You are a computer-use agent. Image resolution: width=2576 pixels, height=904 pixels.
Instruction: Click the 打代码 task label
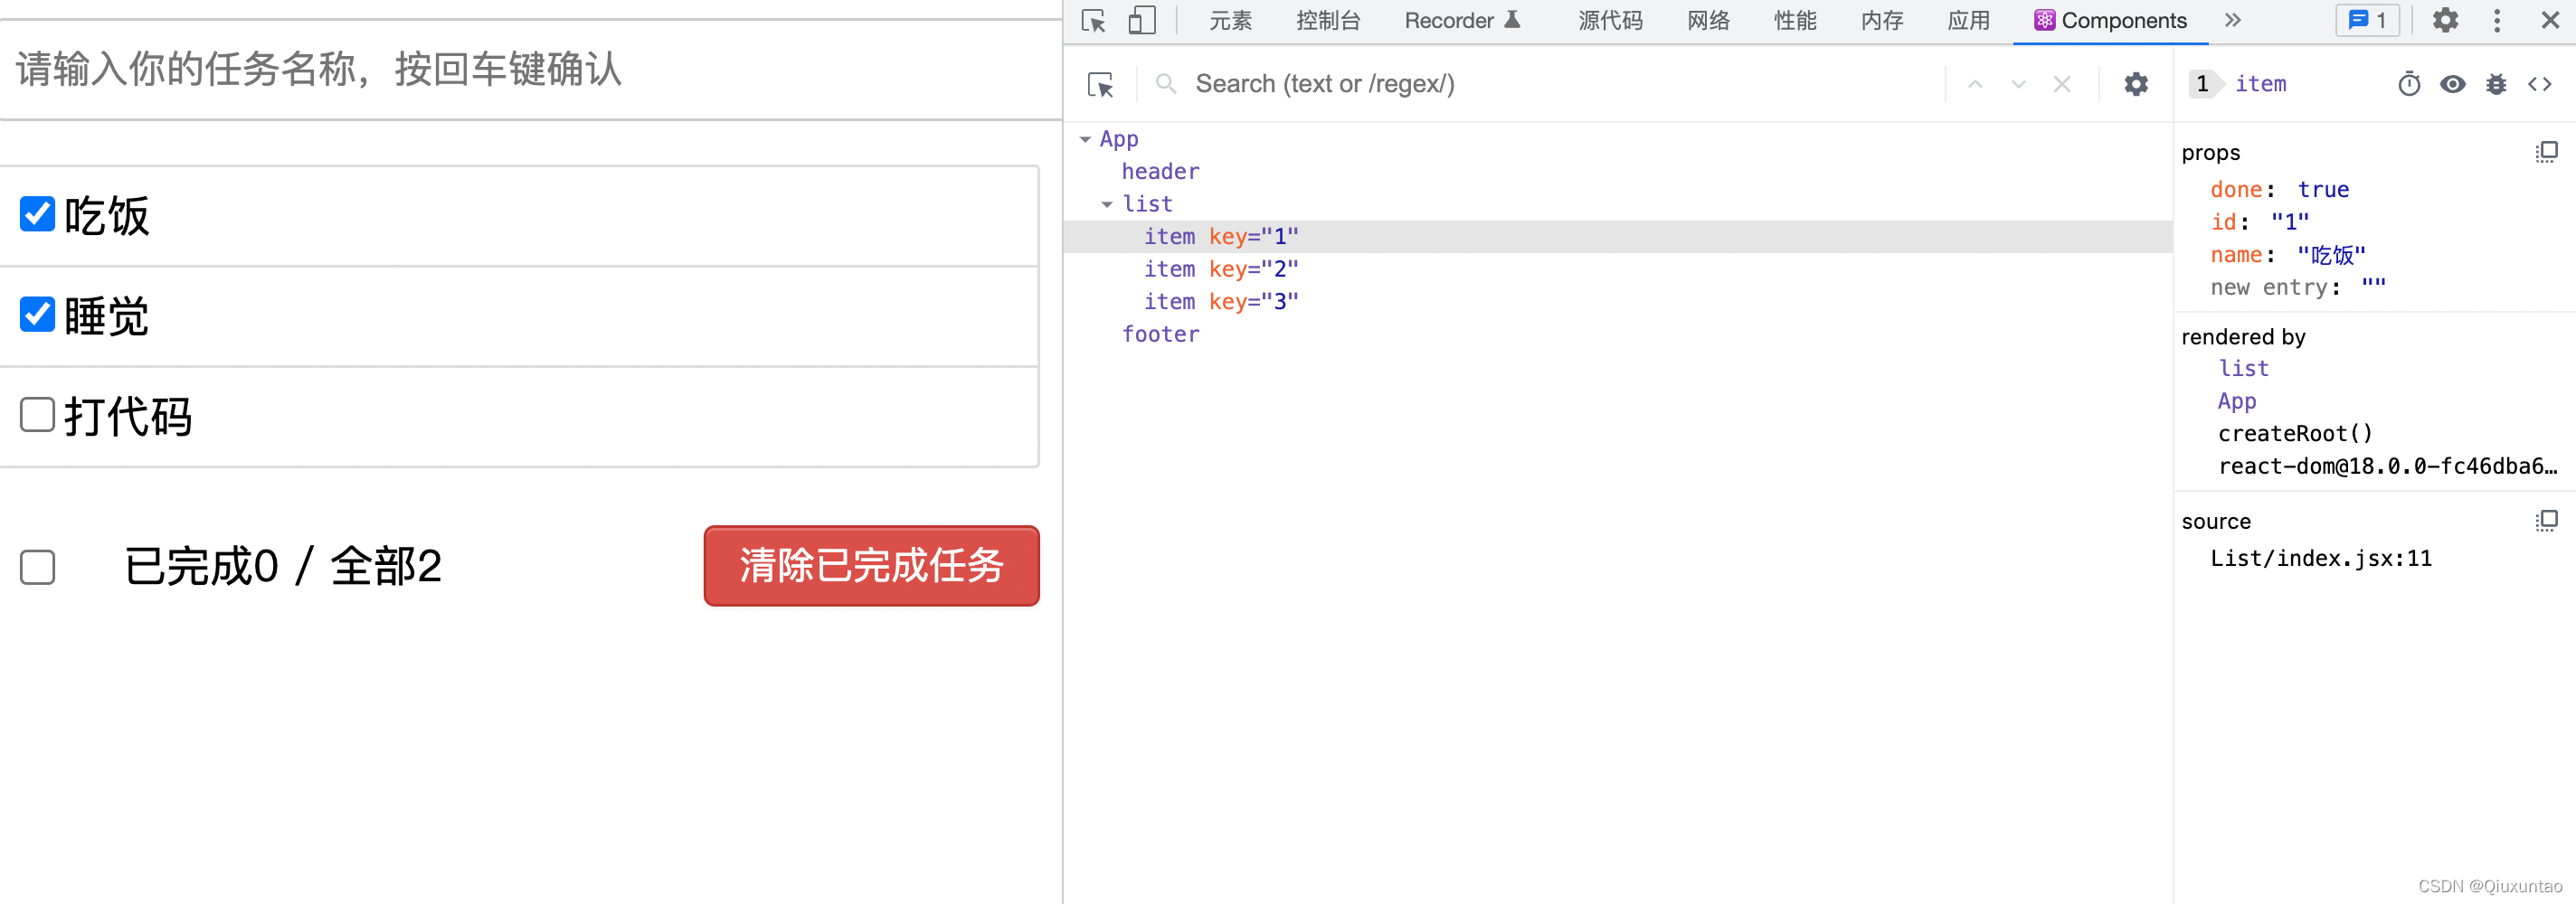[128, 417]
